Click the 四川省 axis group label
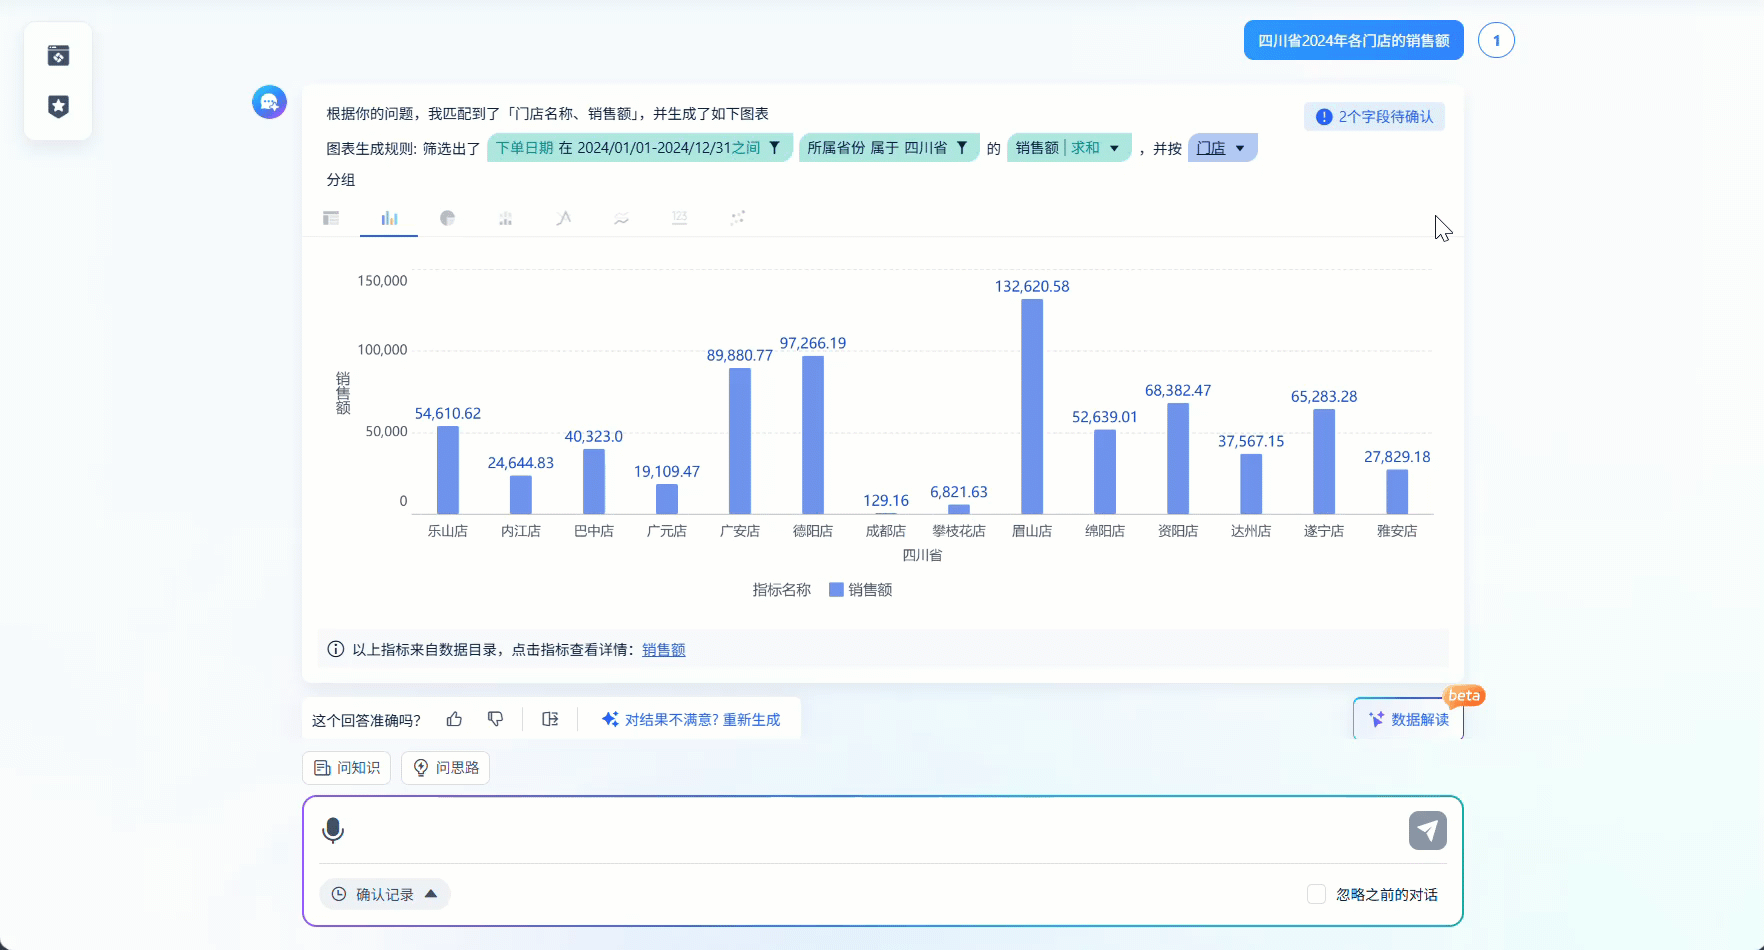 [922, 555]
